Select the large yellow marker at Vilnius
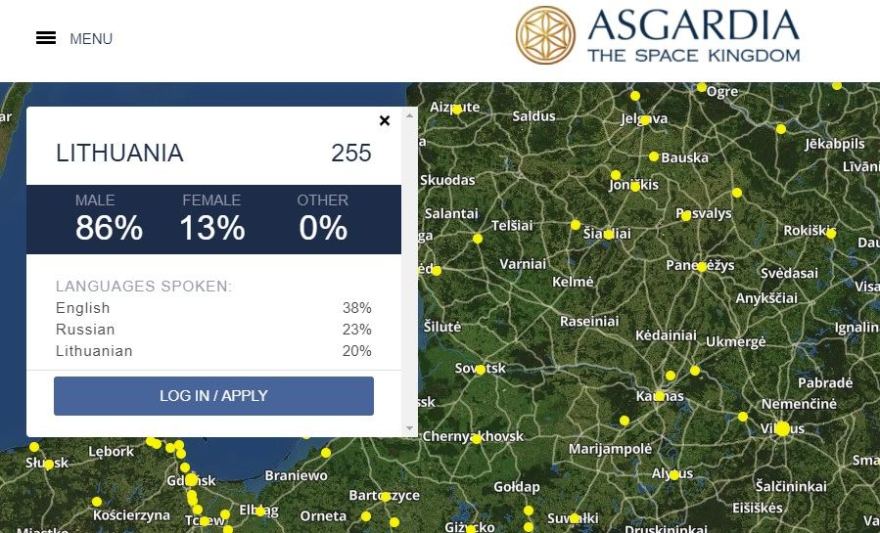Viewport: 880px width, 533px height. point(782,429)
